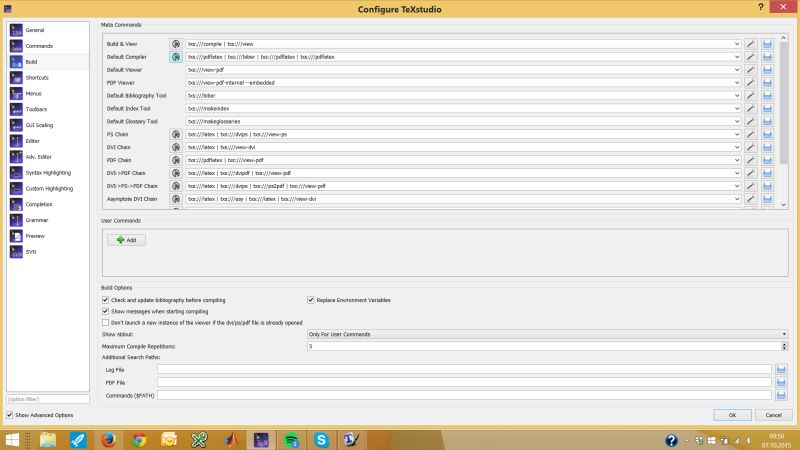800x450 pixels.
Task: Toggle Show messages when starting compiling
Action: tap(106, 311)
